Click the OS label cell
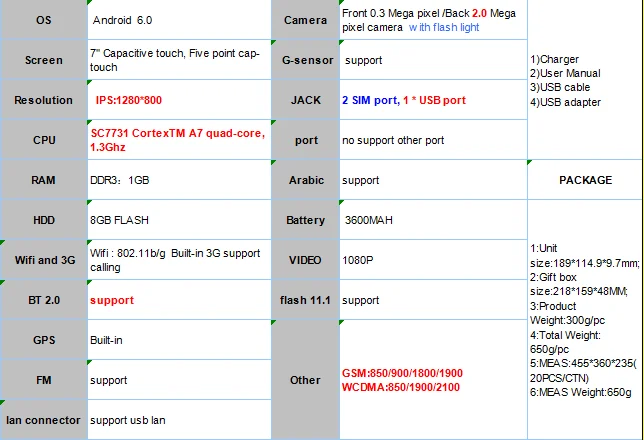This screenshot has height=440, width=644. [43, 20]
